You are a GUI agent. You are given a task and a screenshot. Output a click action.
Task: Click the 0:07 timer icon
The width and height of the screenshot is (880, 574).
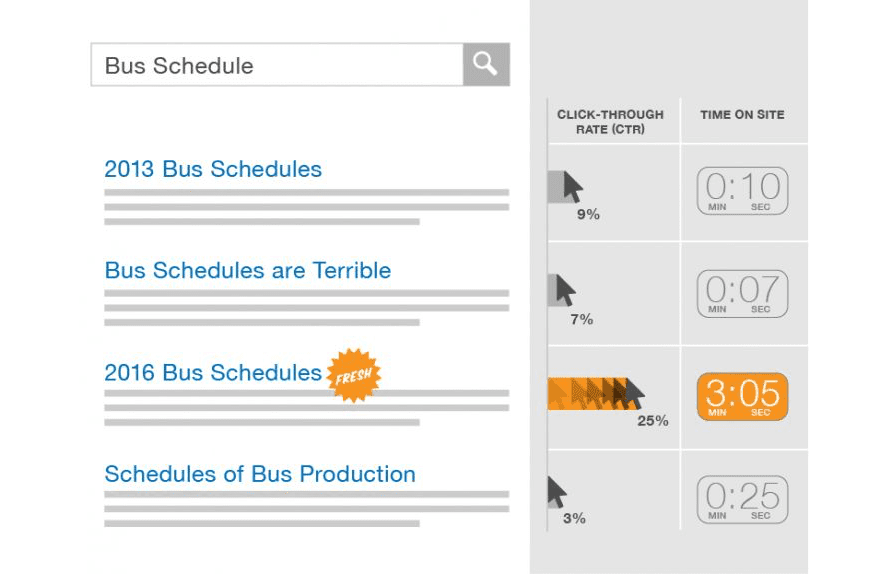pos(742,293)
